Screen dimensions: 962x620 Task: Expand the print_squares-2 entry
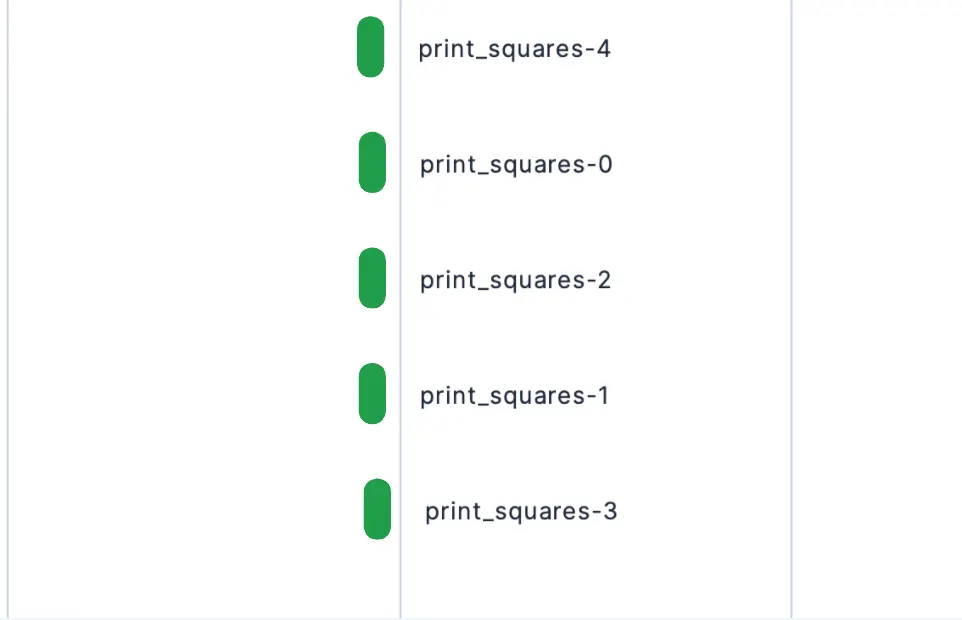click(x=514, y=280)
